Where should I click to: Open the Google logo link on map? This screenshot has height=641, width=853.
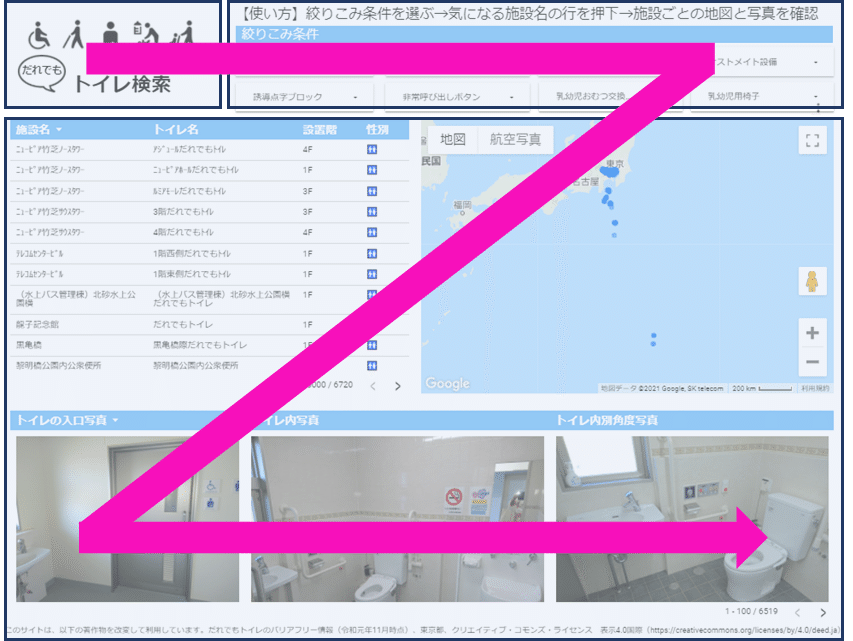pos(448,384)
